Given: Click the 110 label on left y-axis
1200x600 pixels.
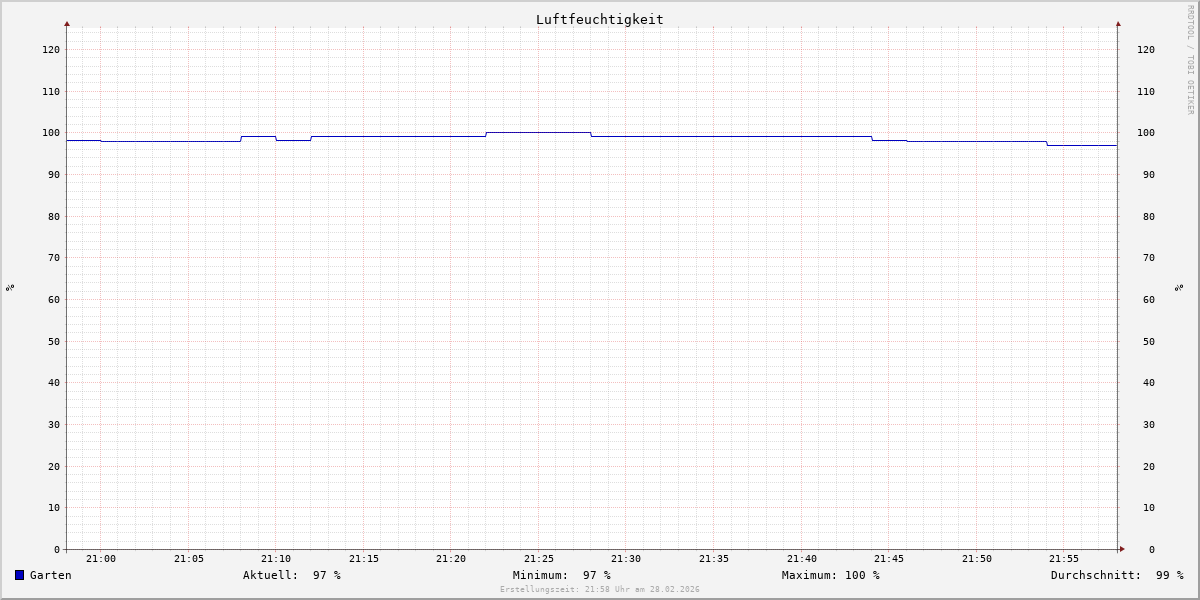Looking at the screenshot, I should (51, 91).
